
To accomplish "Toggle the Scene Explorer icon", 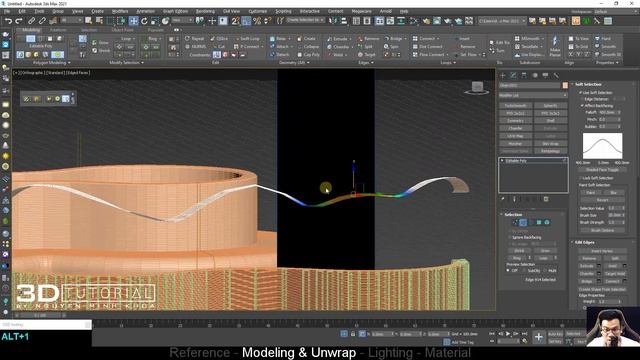I will click(356, 21).
